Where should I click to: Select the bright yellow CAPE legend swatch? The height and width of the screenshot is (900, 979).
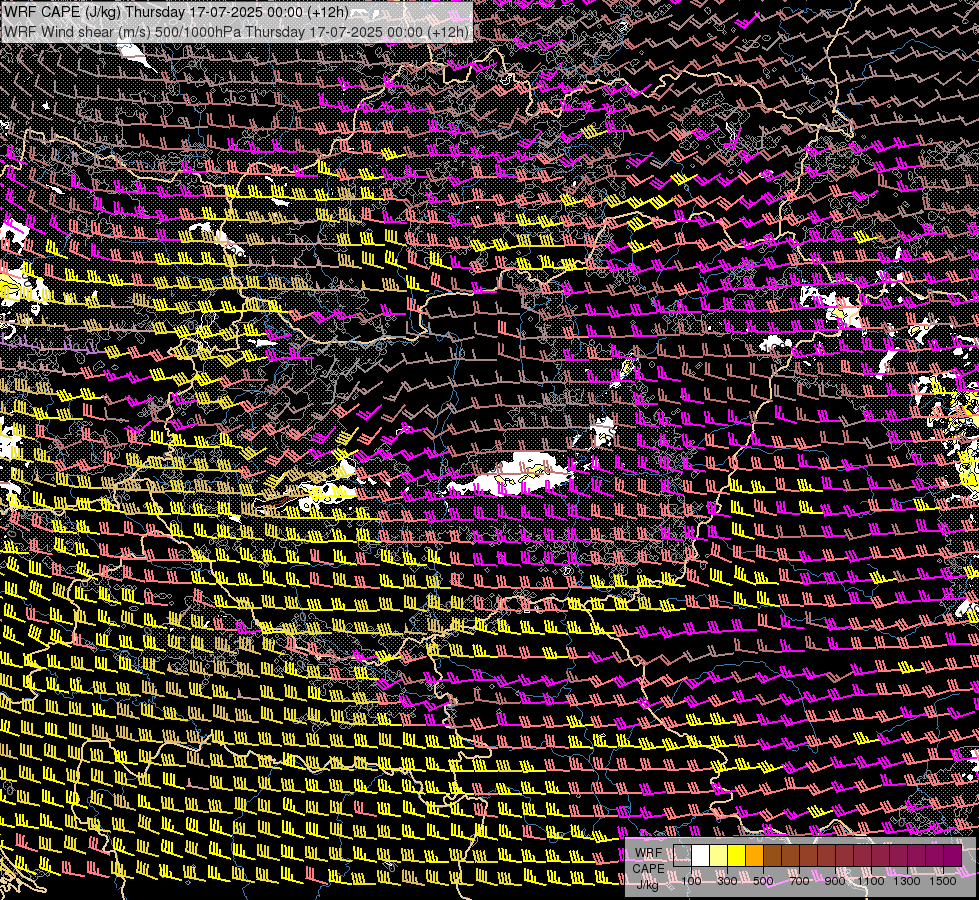[x=737, y=855]
